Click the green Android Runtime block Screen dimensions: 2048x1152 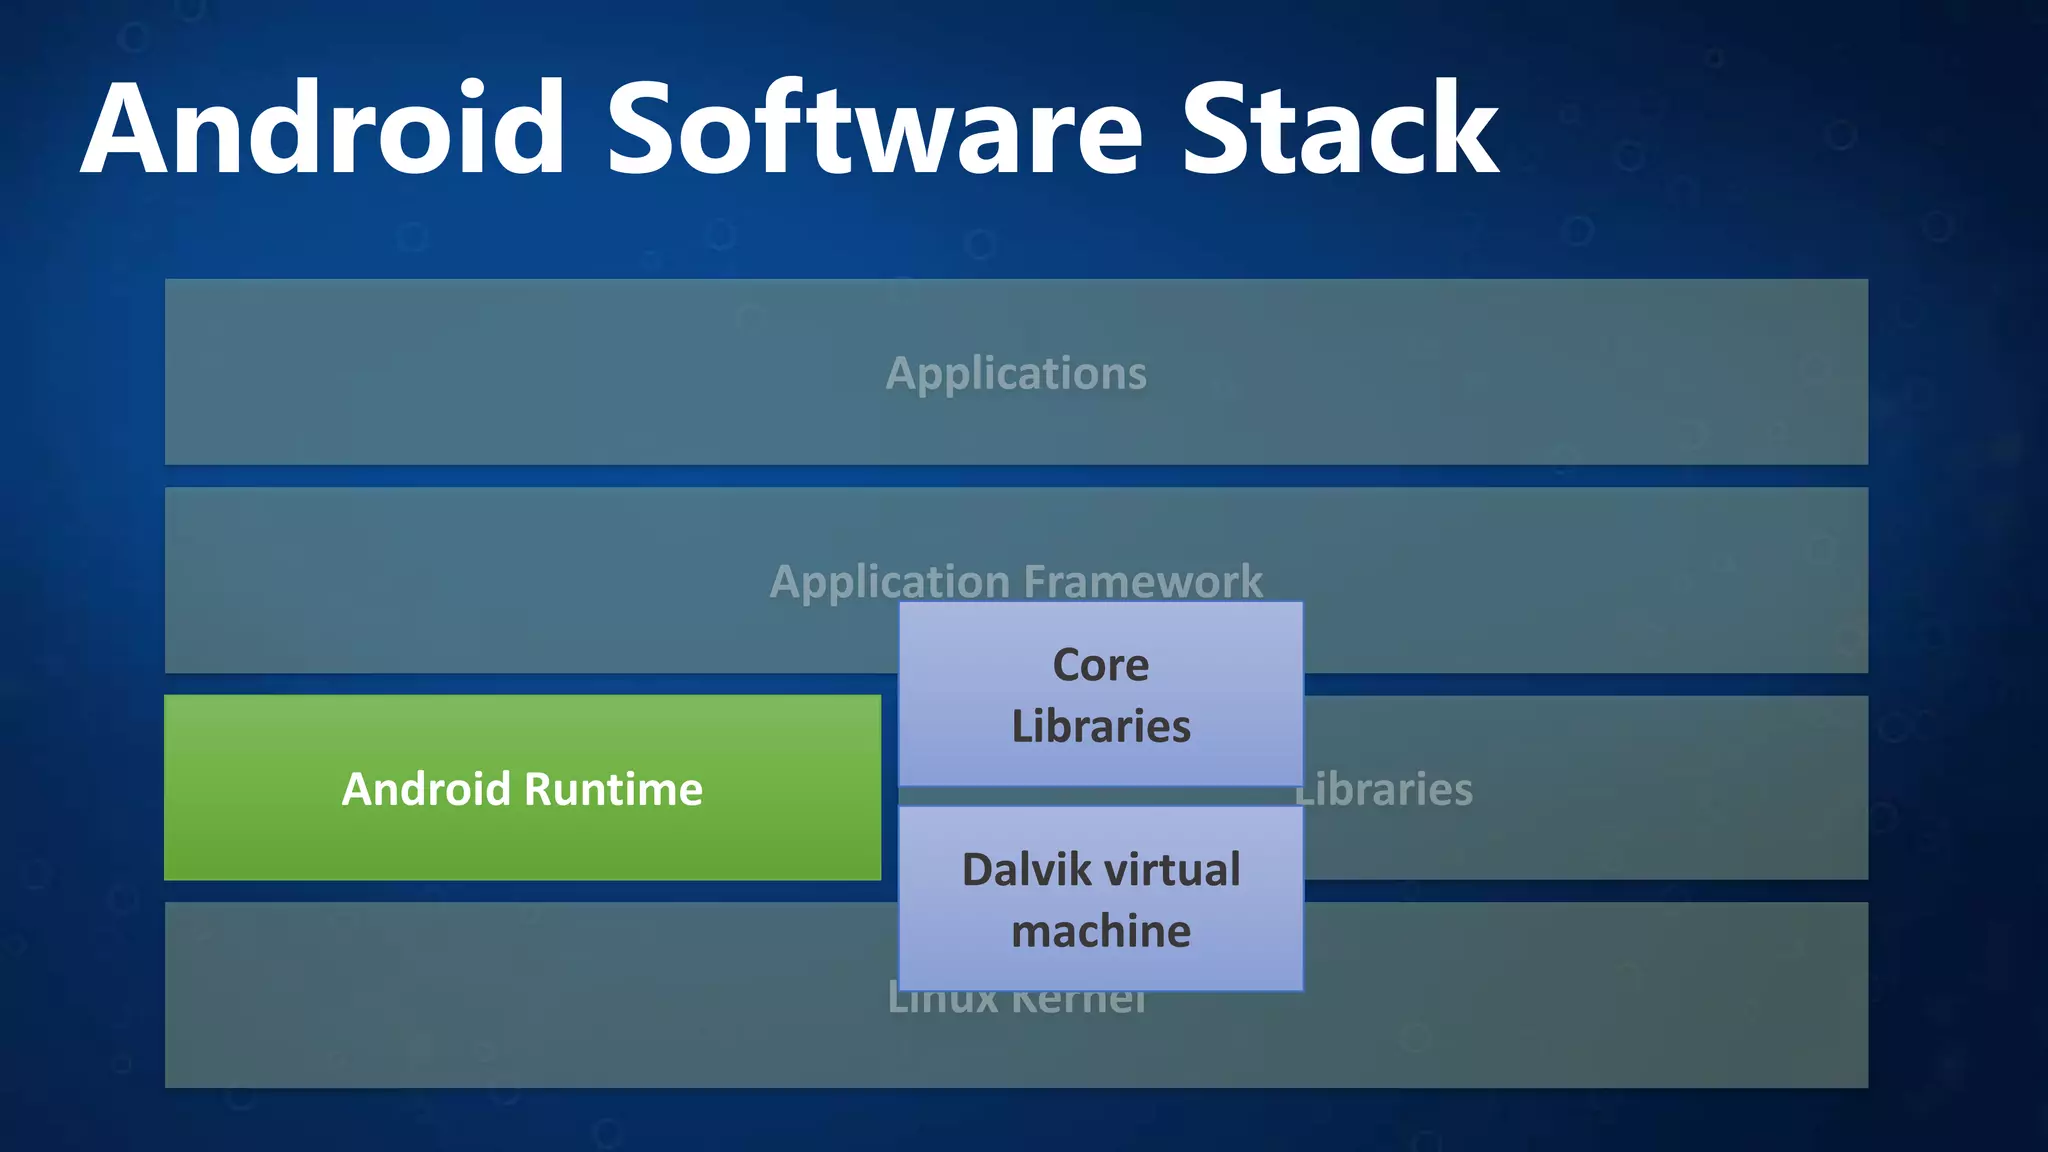522,788
